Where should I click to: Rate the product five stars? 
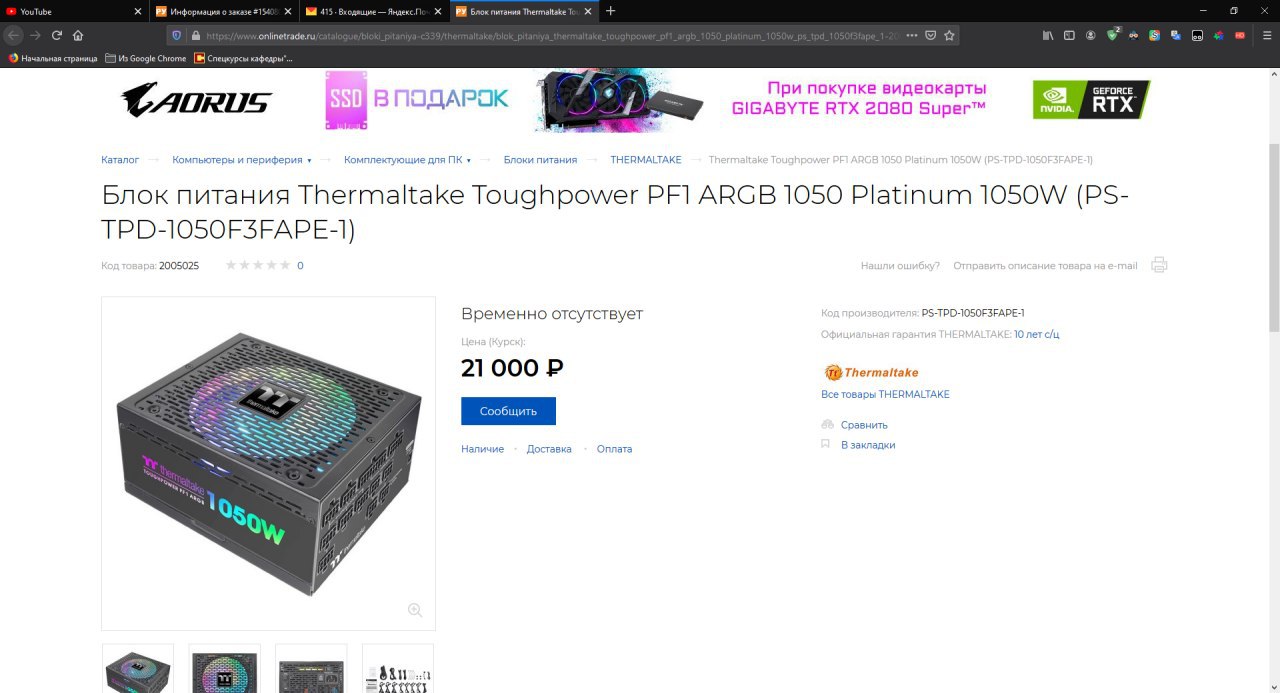[285, 265]
